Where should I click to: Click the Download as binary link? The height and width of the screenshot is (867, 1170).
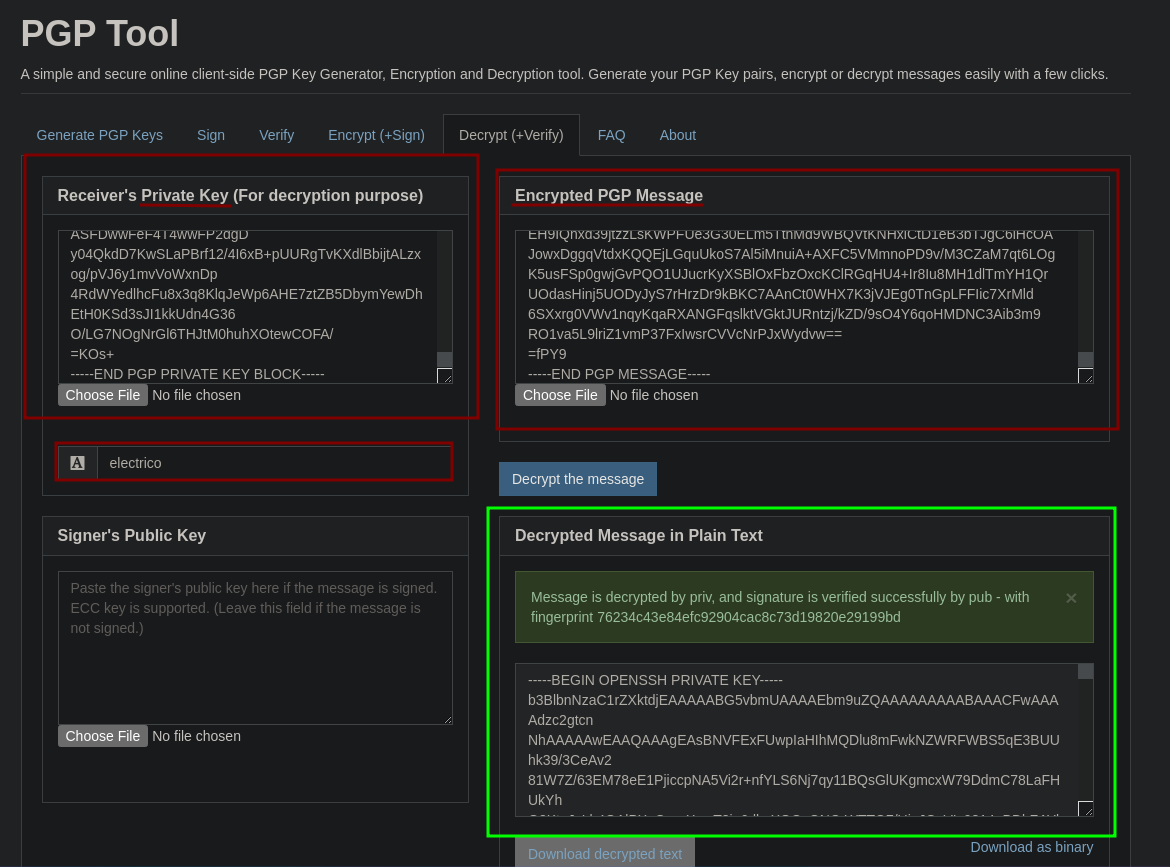pyautogui.click(x=1031, y=847)
